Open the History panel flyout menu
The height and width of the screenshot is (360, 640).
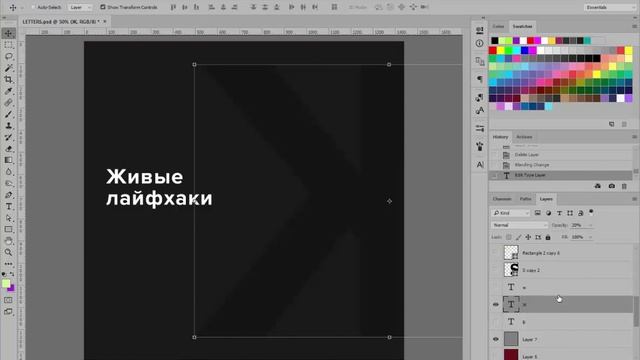point(634,137)
